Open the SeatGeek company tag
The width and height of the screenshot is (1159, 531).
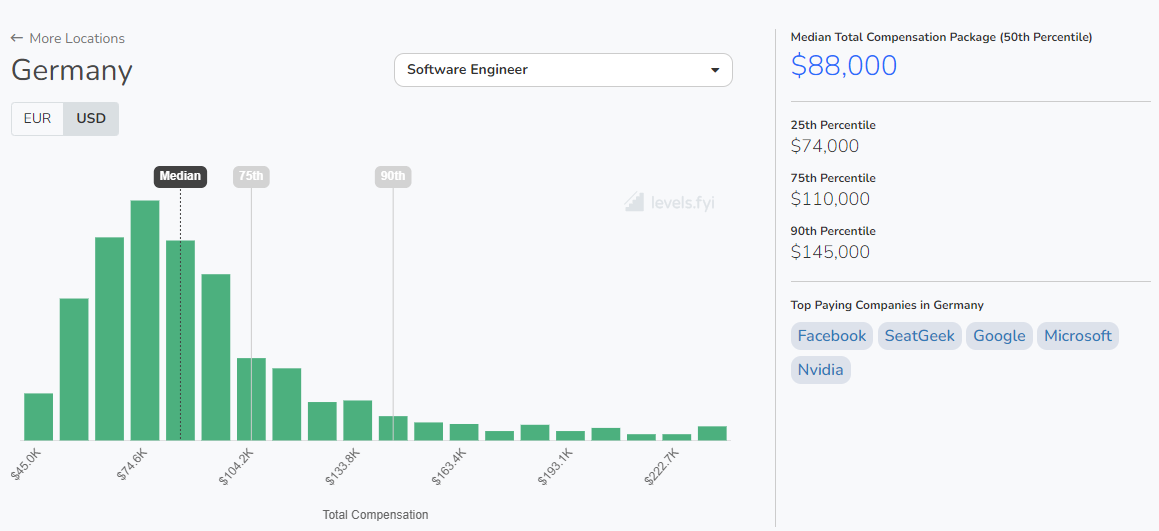tap(919, 336)
